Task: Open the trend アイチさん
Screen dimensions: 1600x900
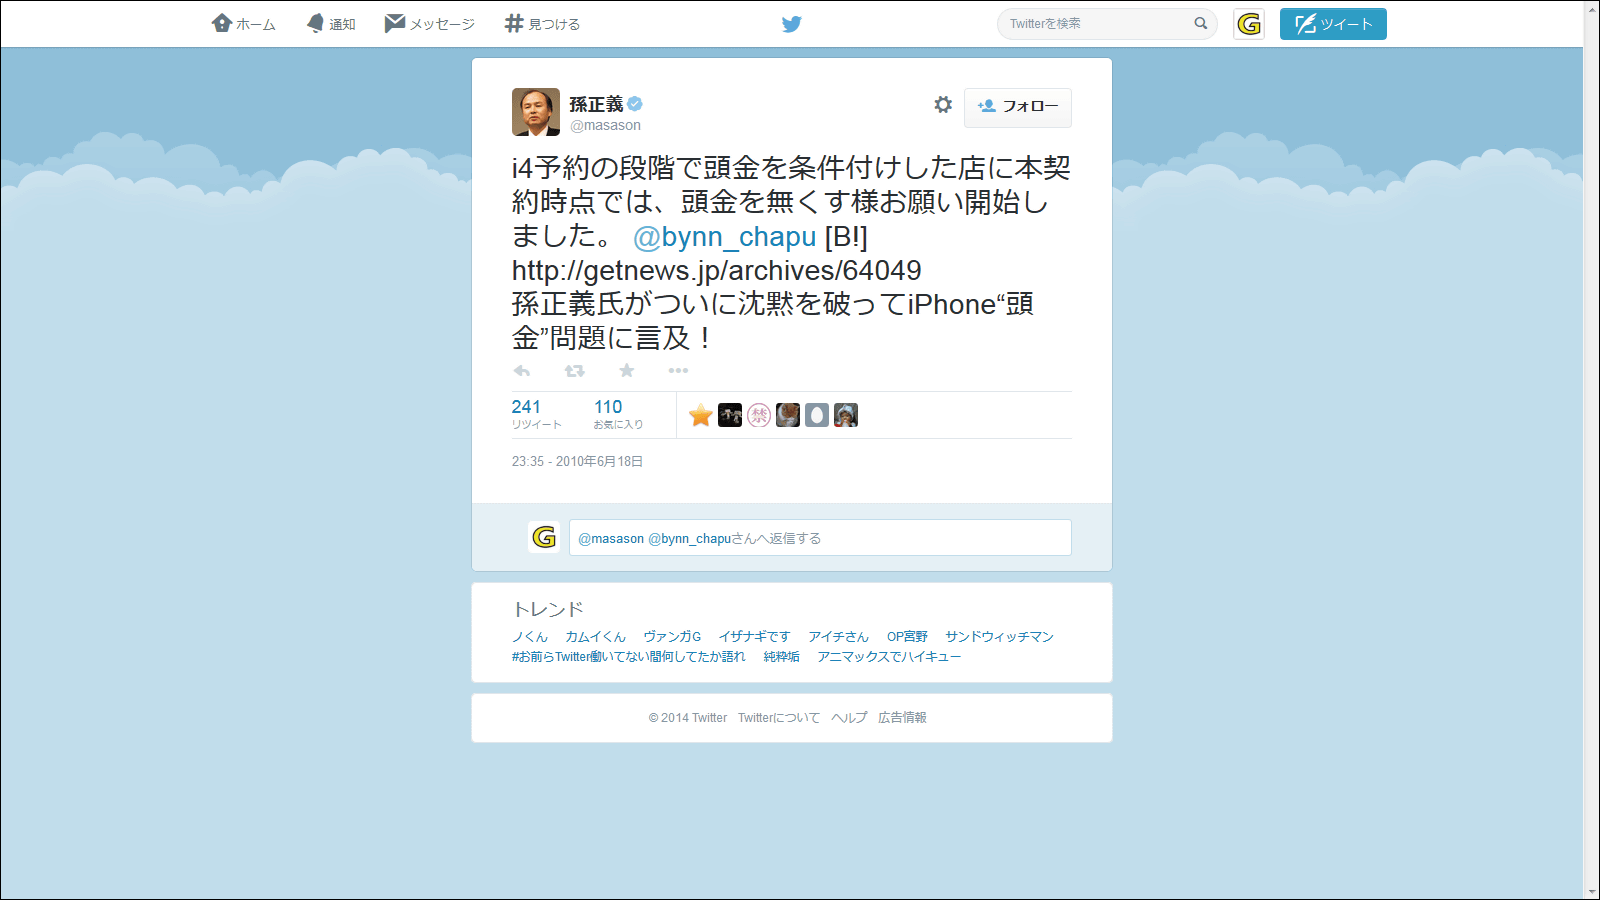Action: pyautogui.click(x=838, y=637)
